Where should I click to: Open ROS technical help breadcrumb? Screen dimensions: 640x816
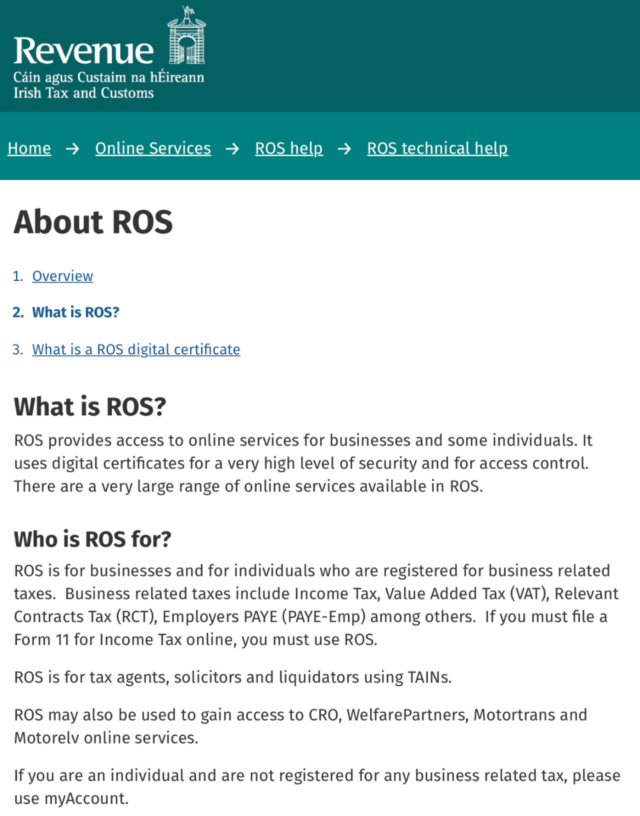tap(437, 148)
